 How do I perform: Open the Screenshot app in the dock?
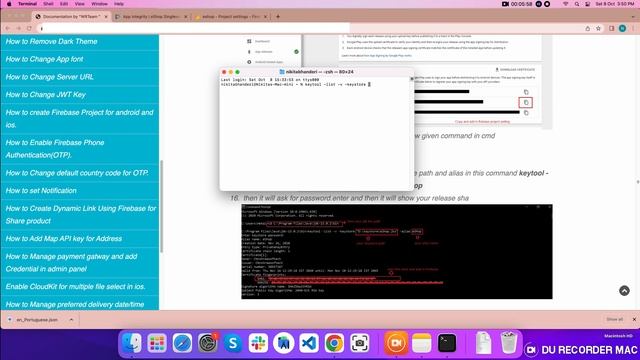359,343
